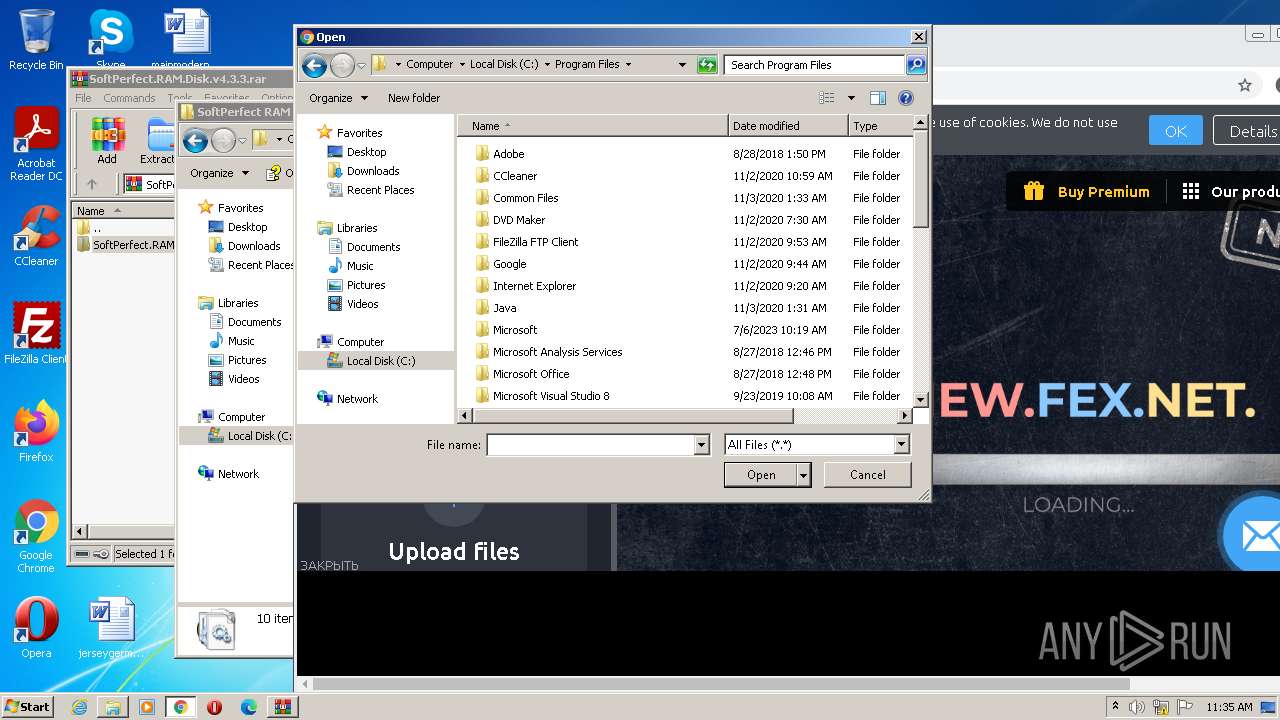Select Videos library in Open dialog
Image resolution: width=1280 pixels, height=720 pixels.
362,304
